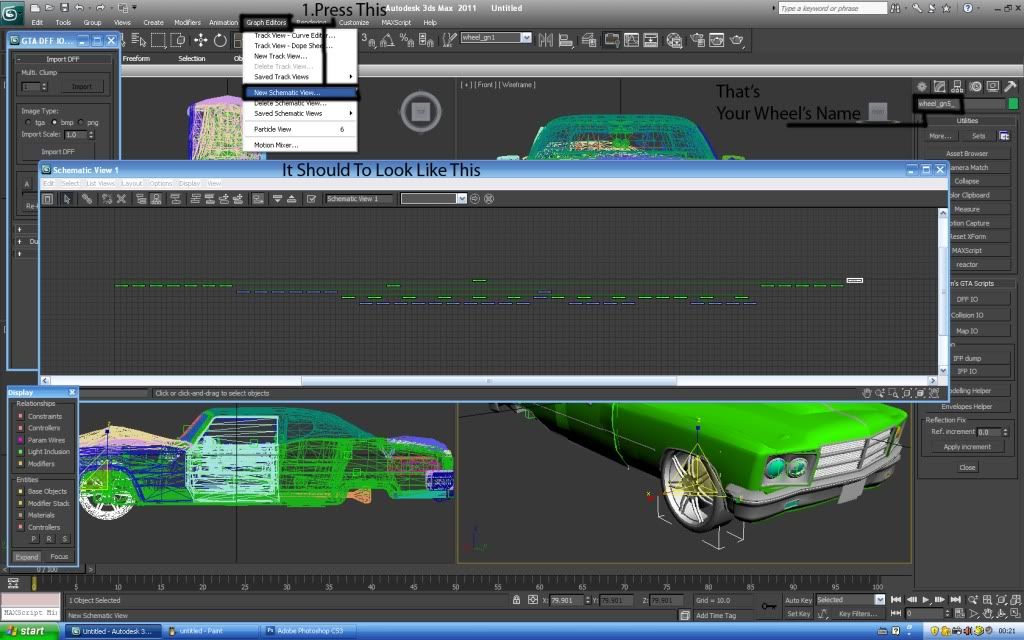Screen dimensions: 1024x640
Task: Adjust the Ref. increment spinner arrows
Action: (1005, 432)
